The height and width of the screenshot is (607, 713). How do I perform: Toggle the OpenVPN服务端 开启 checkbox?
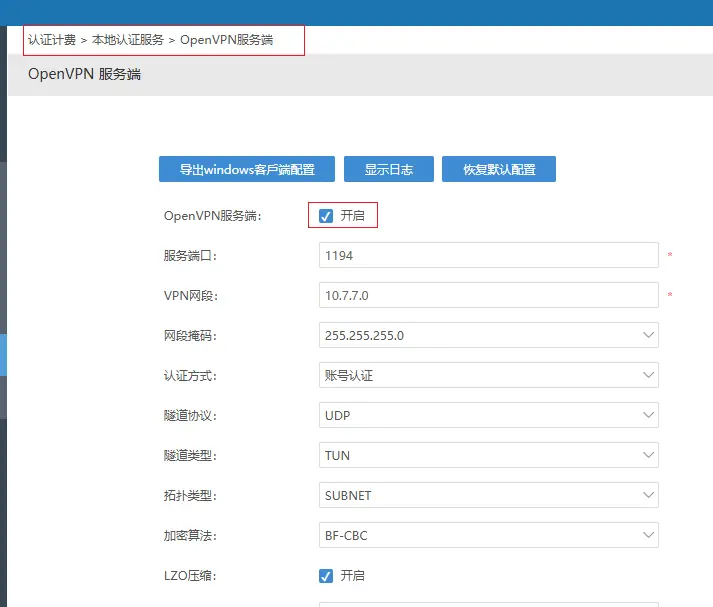(326, 216)
